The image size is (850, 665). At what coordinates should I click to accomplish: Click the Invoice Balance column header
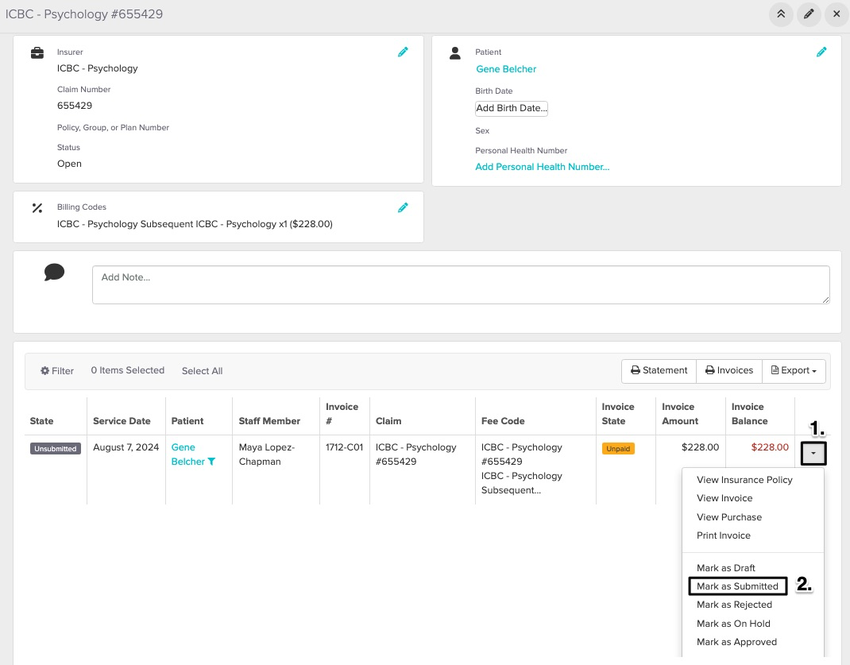point(749,414)
